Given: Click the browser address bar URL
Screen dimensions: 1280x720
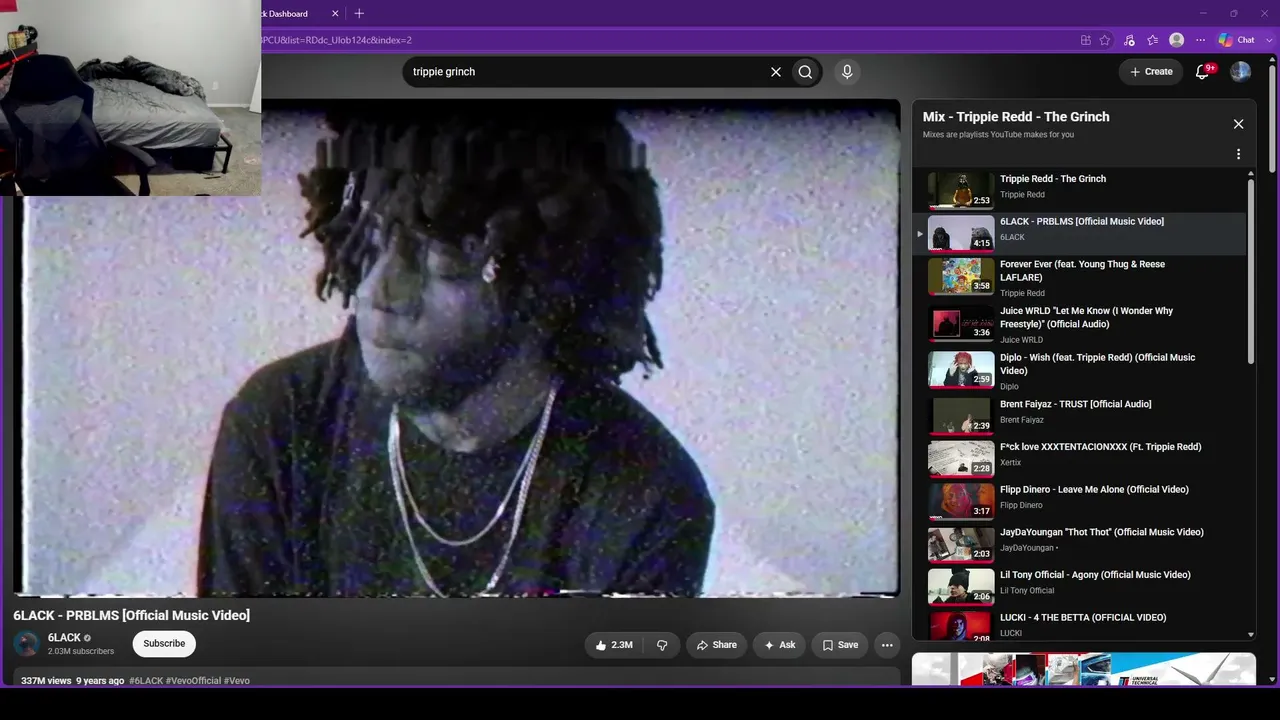Looking at the screenshot, I should coord(336,40).
